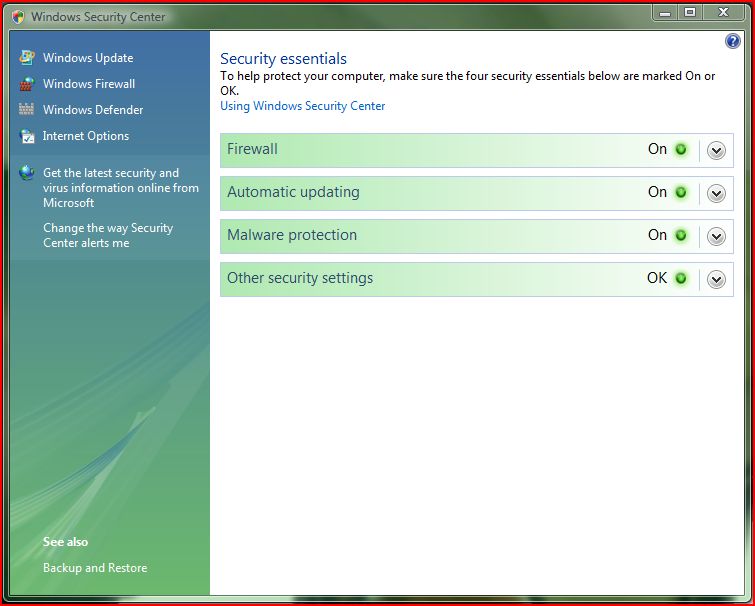Click the globe icon beside latest security info
This screenshot has width=755, height=606.
[27, 173]
